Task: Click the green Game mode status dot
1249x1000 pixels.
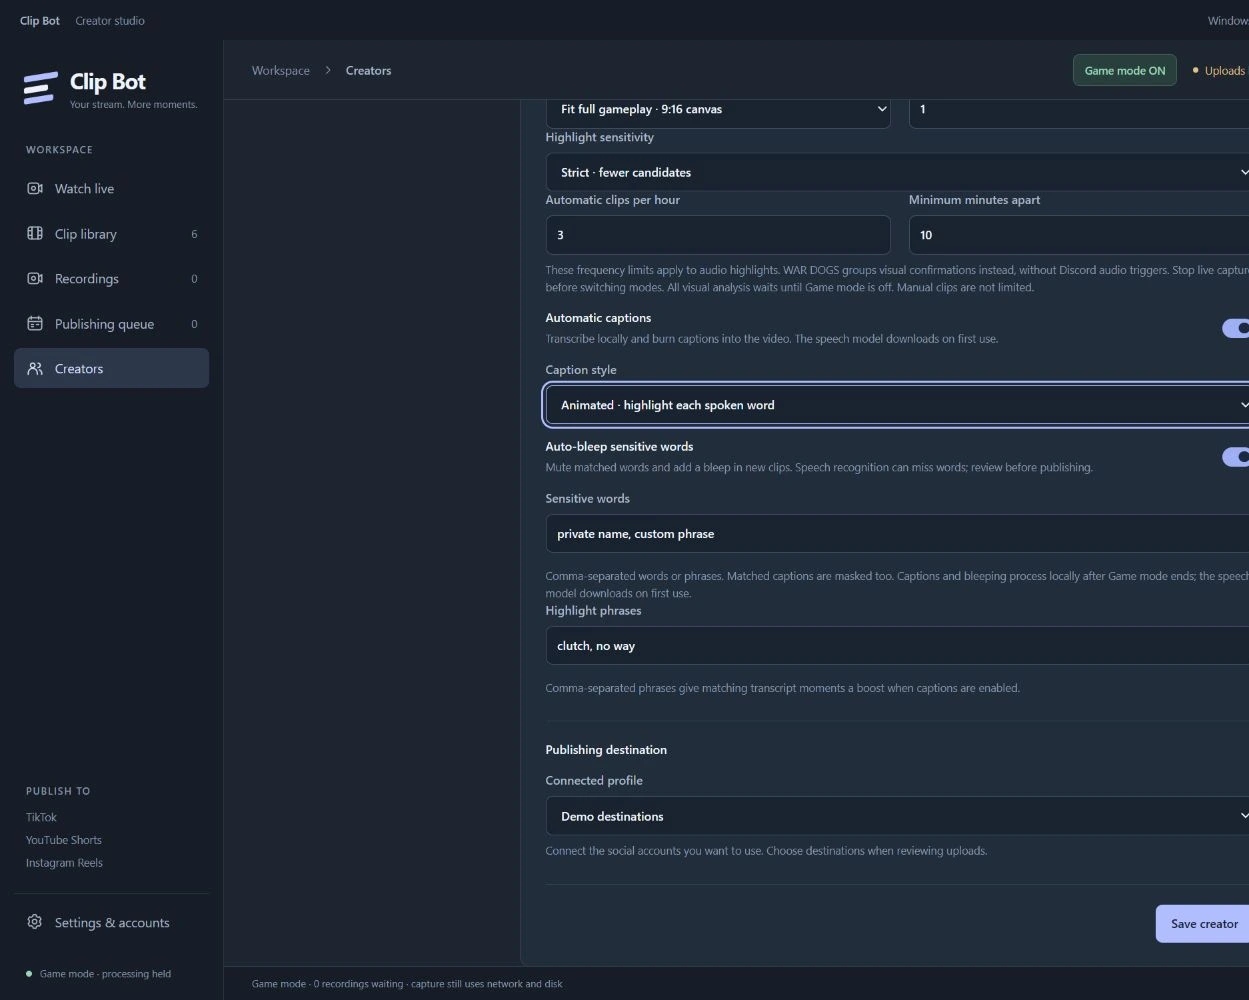Action: click(29, 973)
